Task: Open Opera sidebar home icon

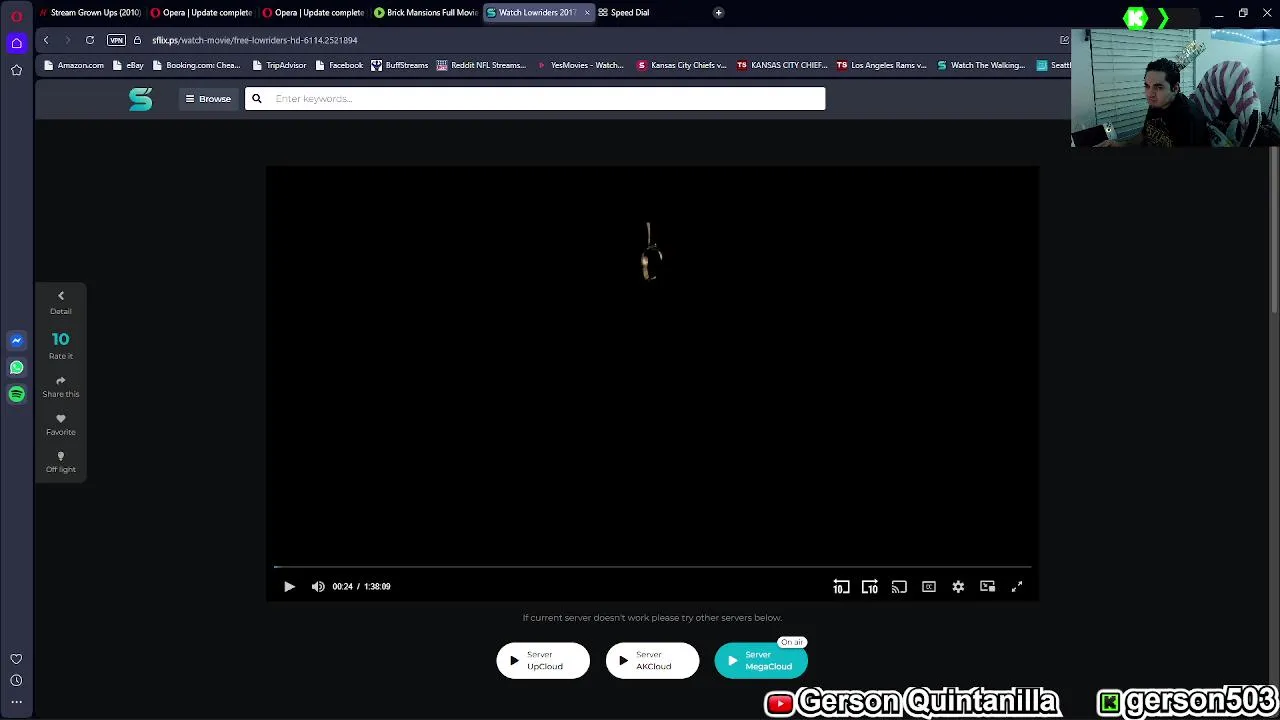Action: 16,43
